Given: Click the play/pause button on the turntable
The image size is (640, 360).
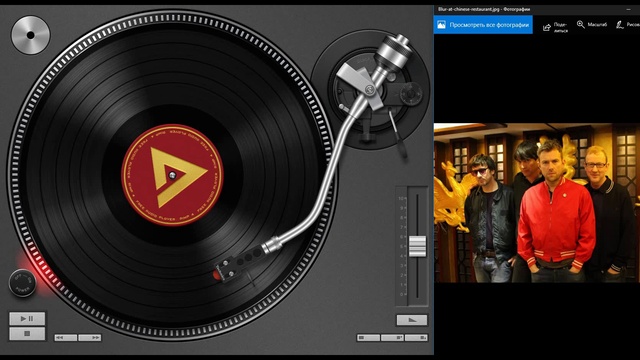Looking at the screenshot, I should 27,318.
